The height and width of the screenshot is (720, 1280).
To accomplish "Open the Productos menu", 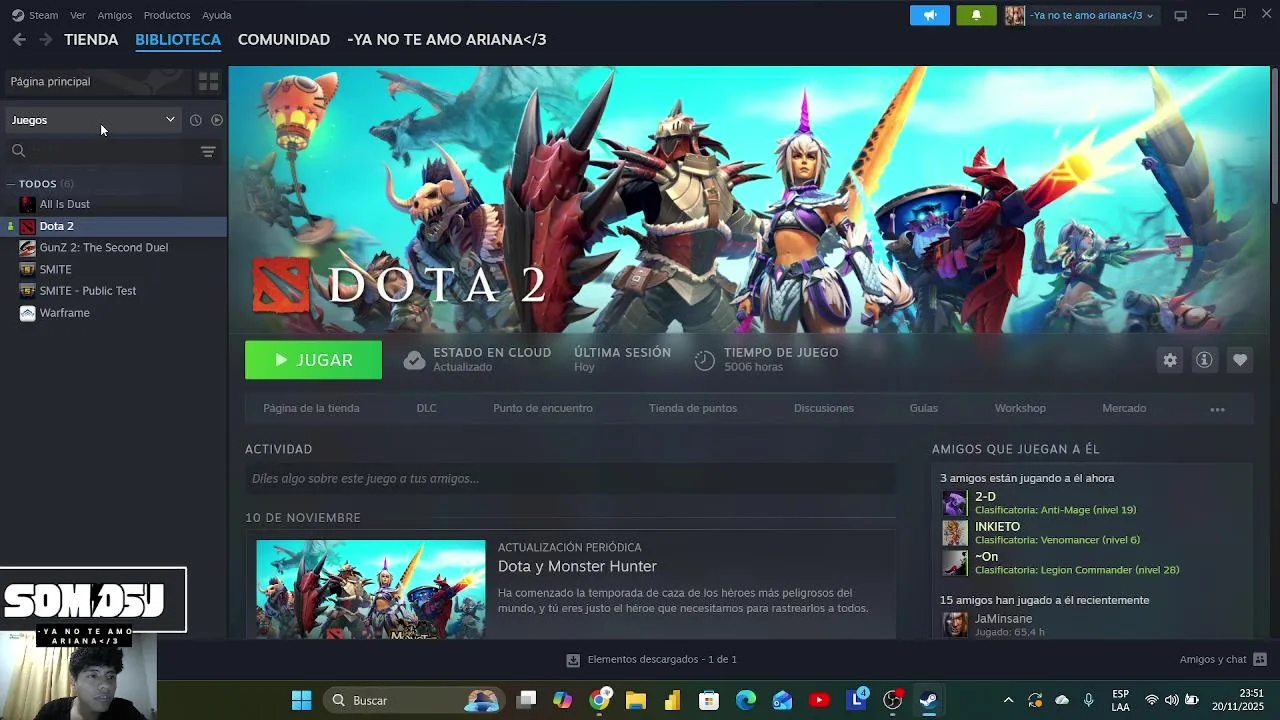I will click(167, 15).
